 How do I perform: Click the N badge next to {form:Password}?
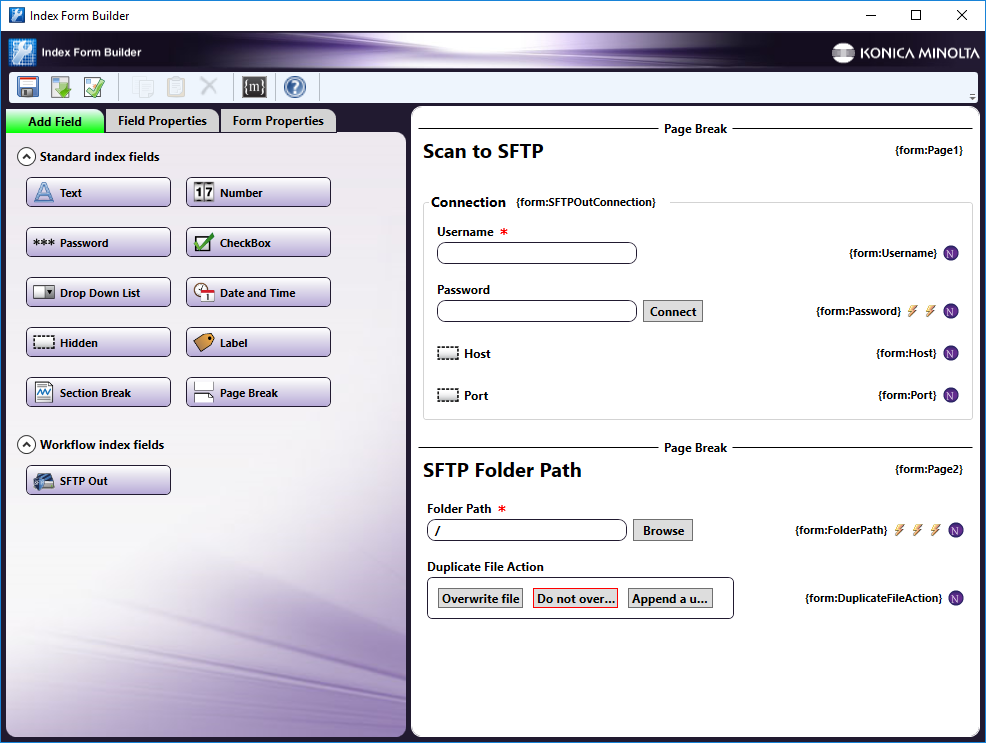pos(951,311)
